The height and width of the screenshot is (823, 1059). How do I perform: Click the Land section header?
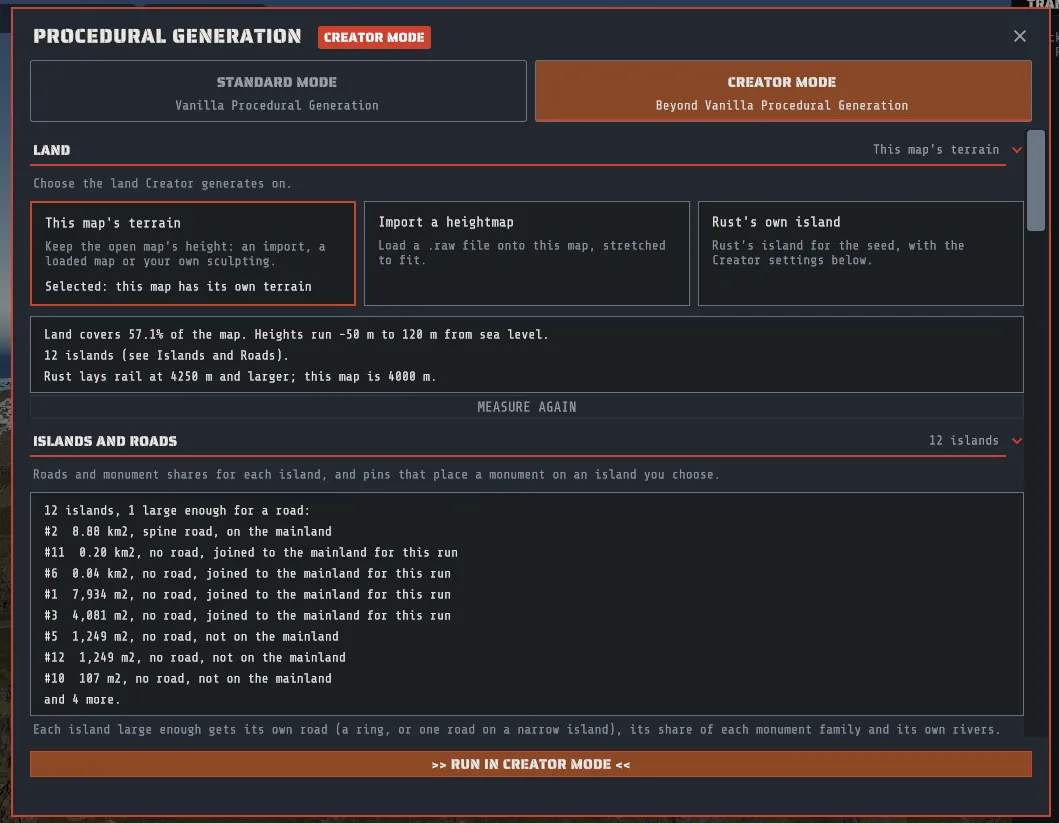[x=52, y=150]
